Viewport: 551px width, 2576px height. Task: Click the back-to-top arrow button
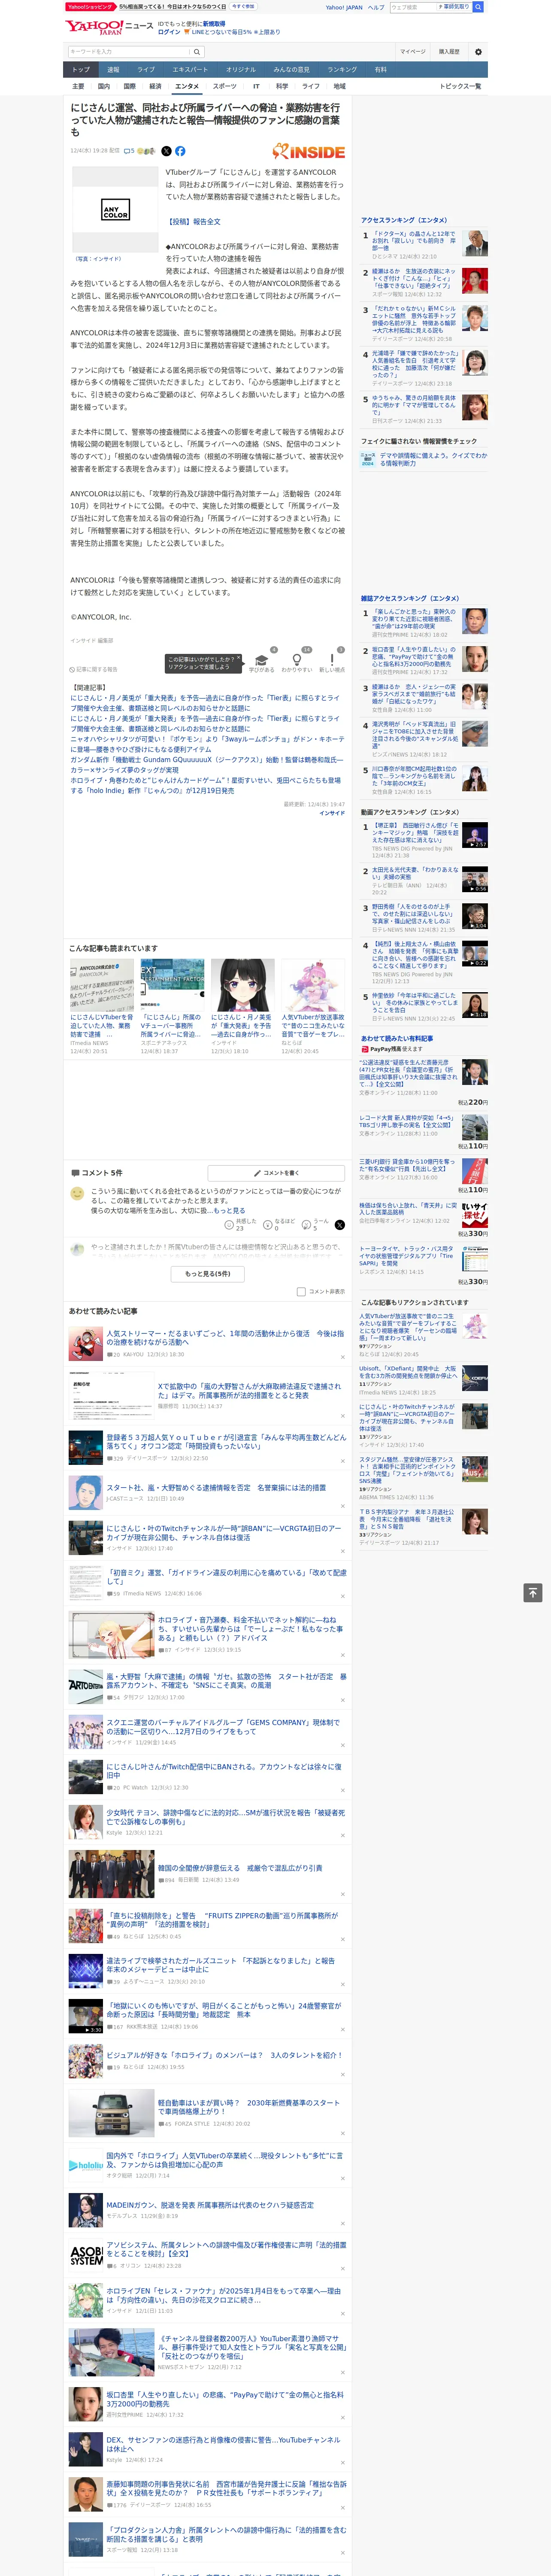pyautogui.click(x=533, y=1593)
